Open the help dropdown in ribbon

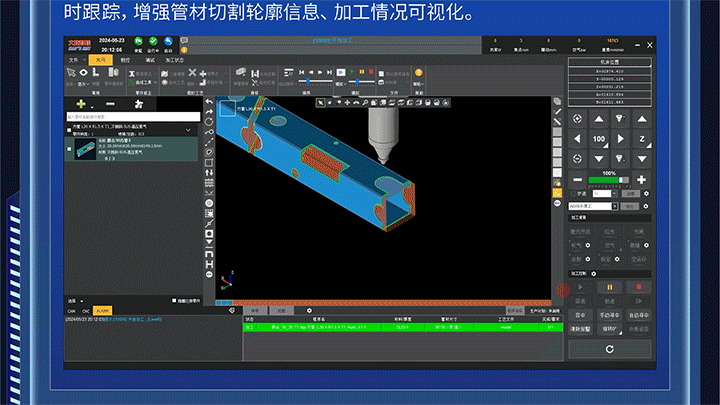418,84
